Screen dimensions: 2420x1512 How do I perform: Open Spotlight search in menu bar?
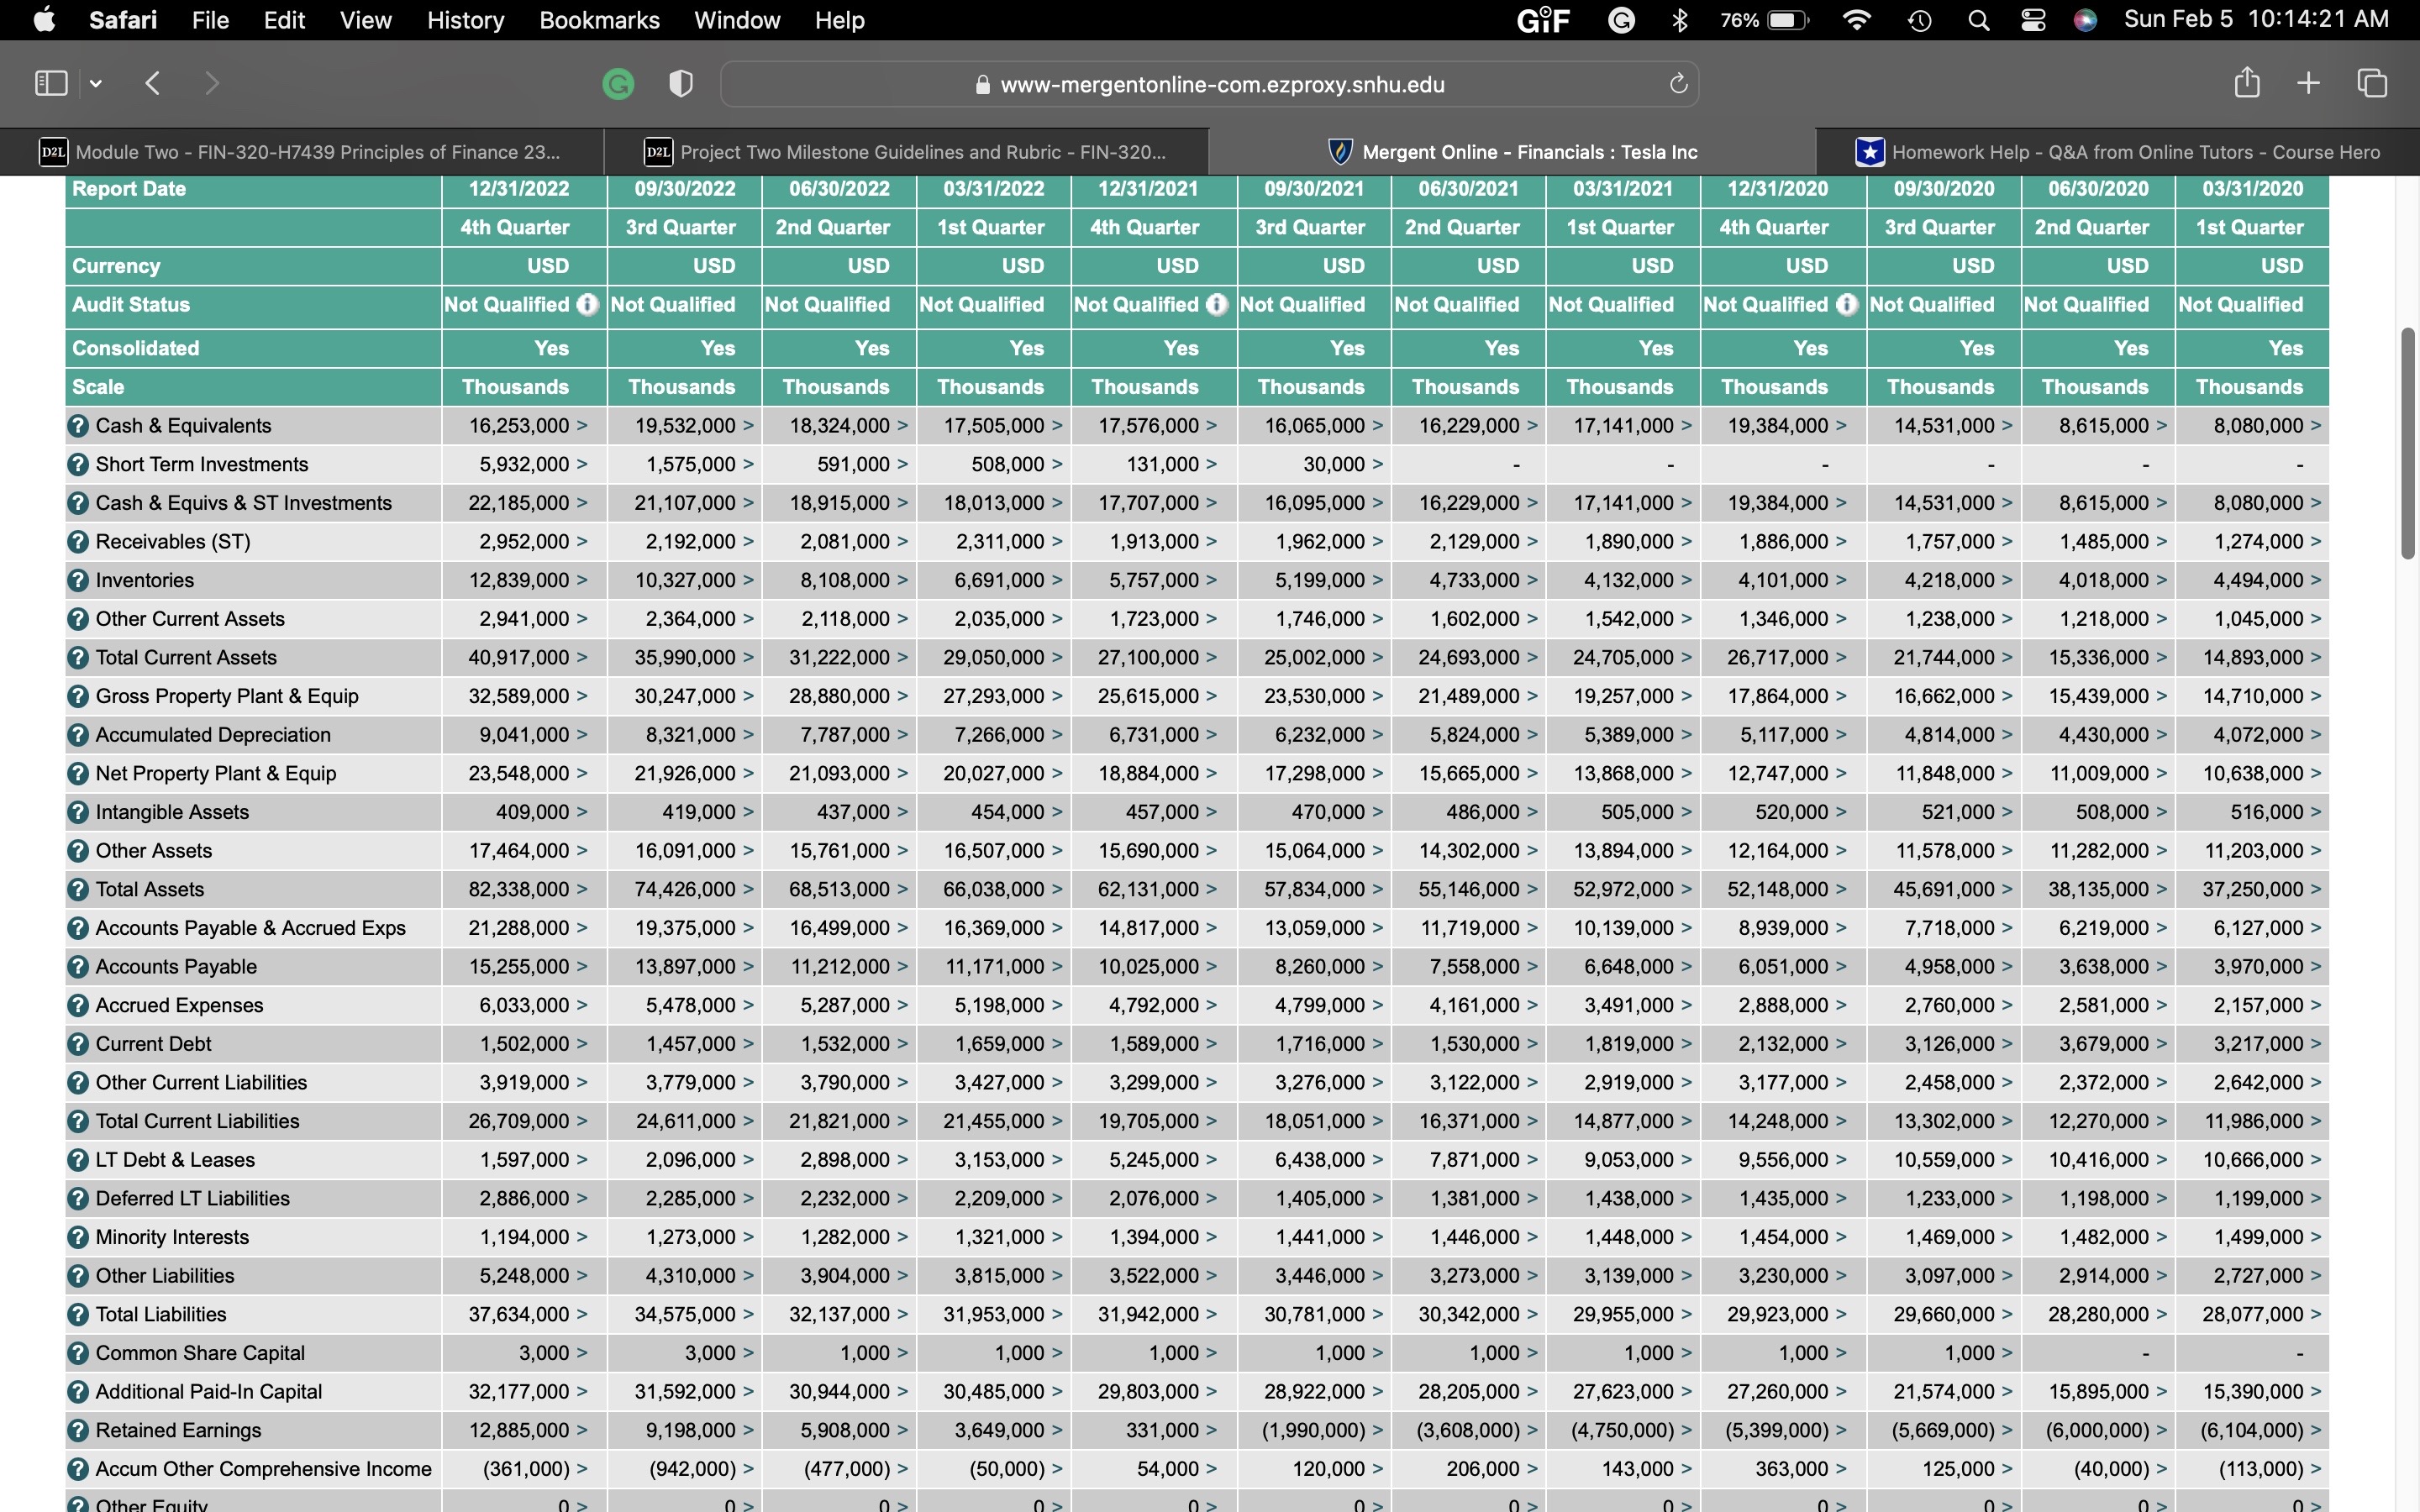[x=1978, y=21]
